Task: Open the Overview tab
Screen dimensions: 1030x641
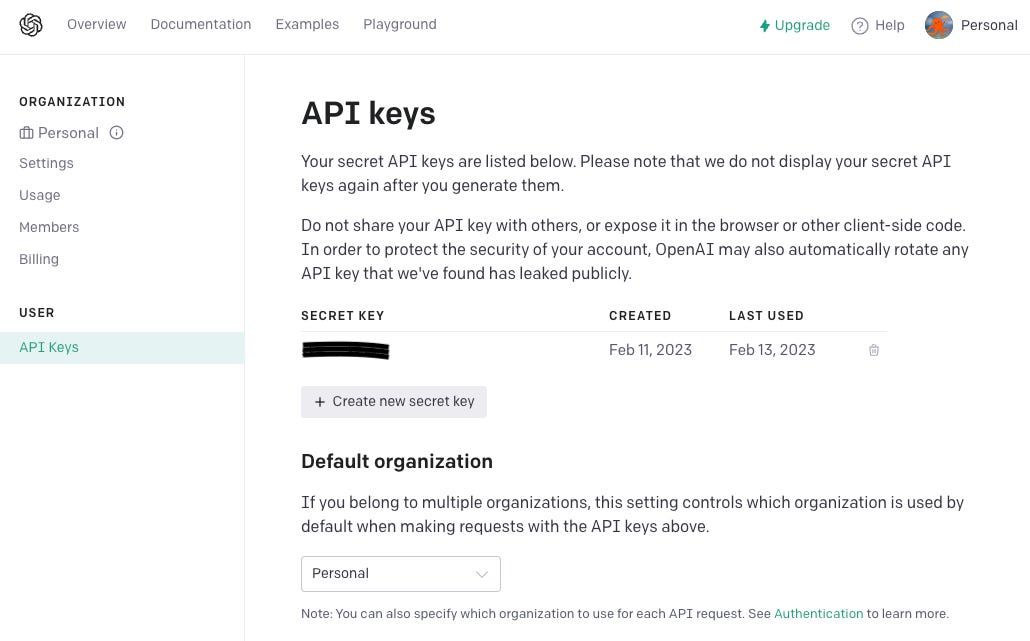Action: 97,24
